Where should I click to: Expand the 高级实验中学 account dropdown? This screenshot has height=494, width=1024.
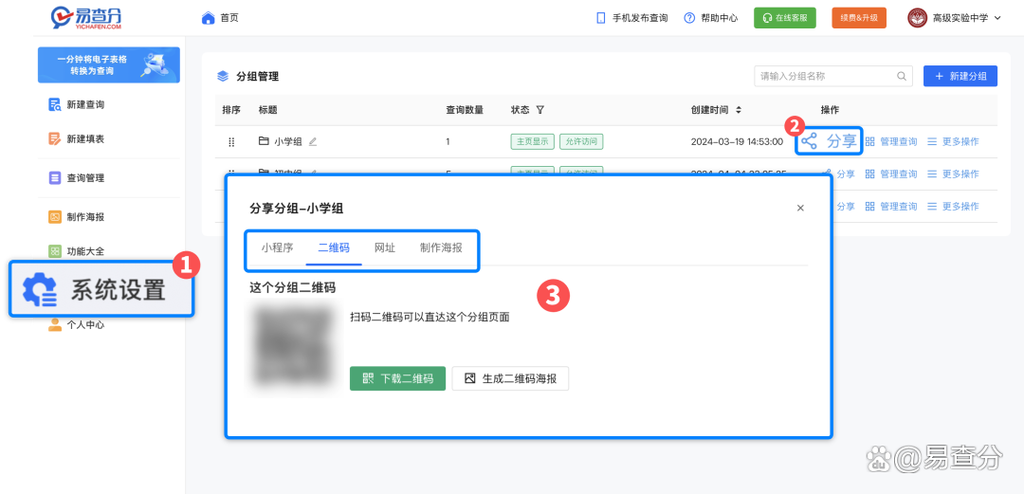[997, 18]
